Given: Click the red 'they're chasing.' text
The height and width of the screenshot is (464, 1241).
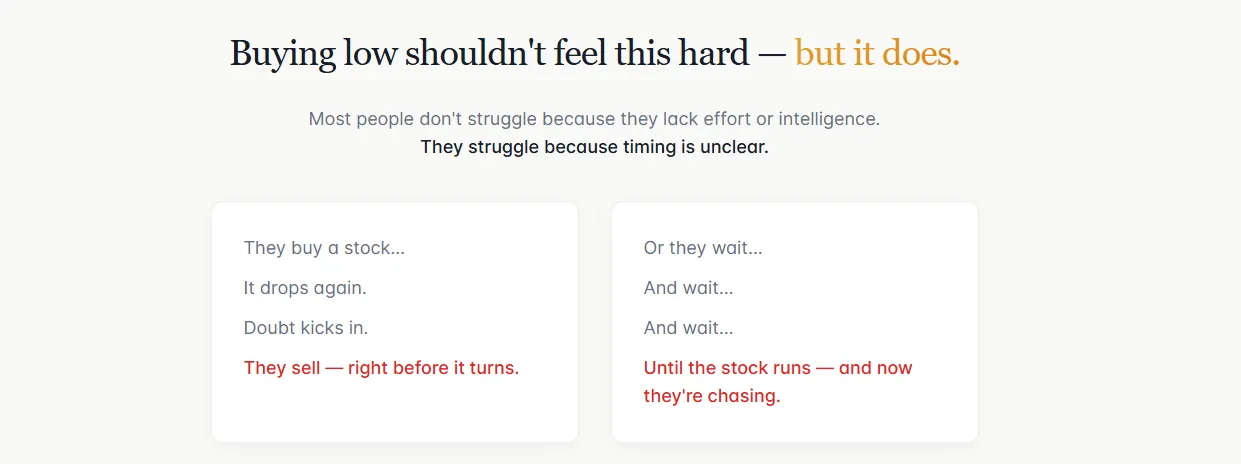Looking at the screenshot, I should [x=711, y=396].
